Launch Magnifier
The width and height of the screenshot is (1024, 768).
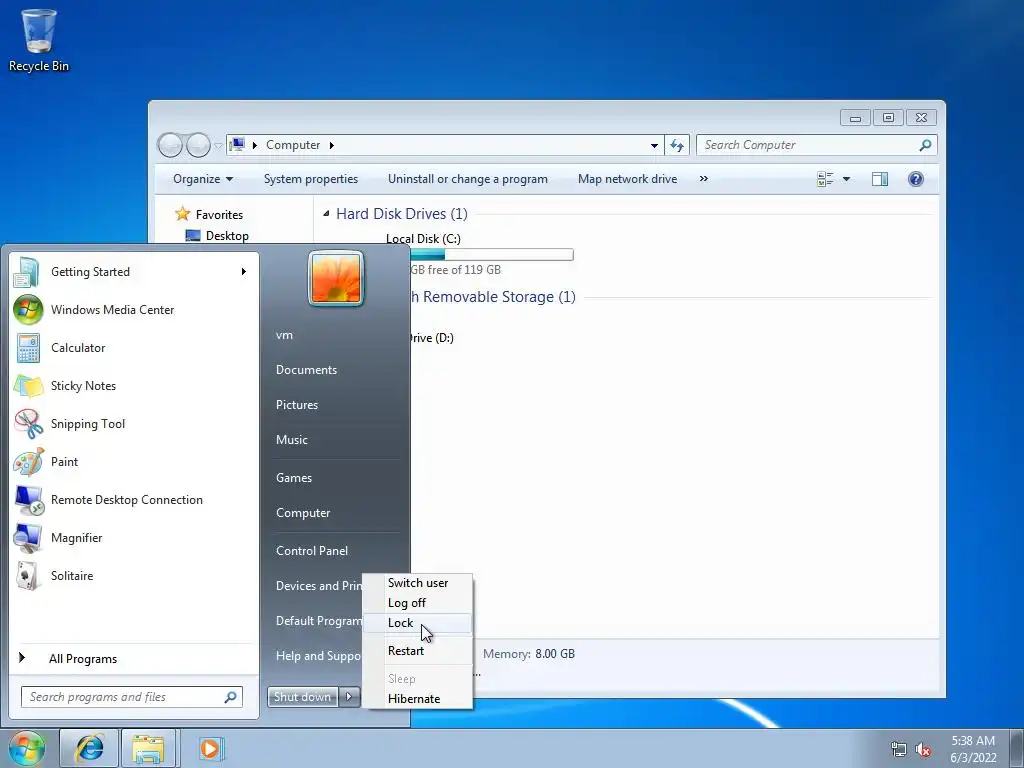pyautogui.click(x=131, y=537)
